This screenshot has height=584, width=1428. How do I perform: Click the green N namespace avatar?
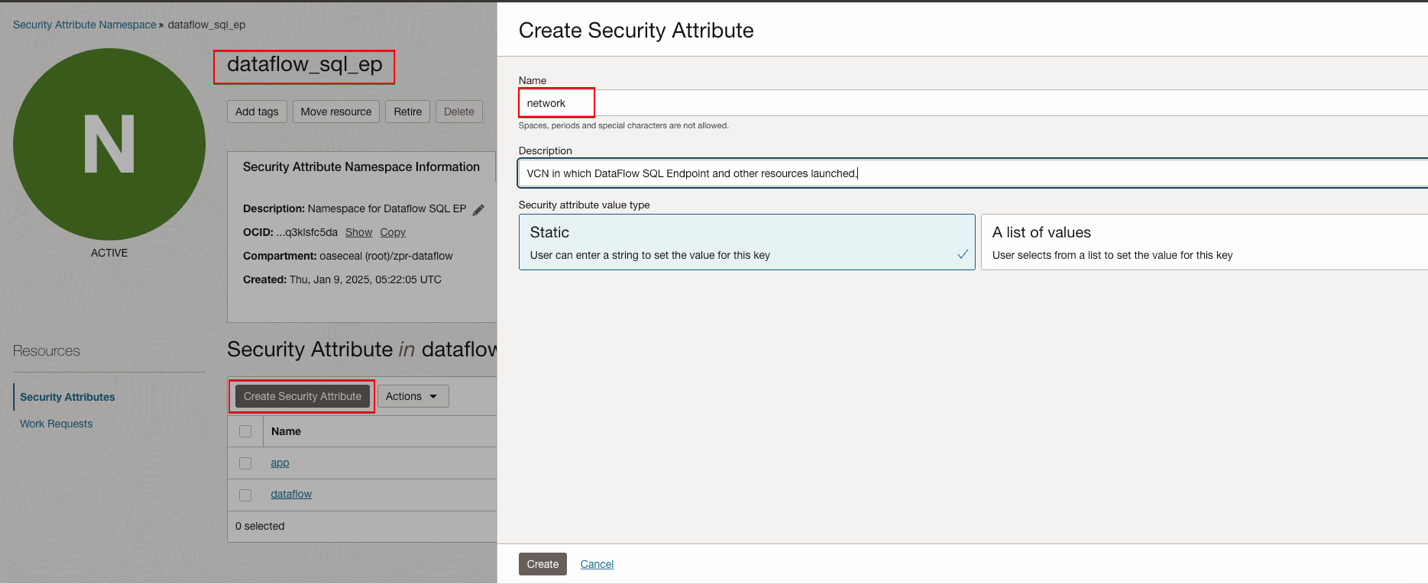point(109,145)
